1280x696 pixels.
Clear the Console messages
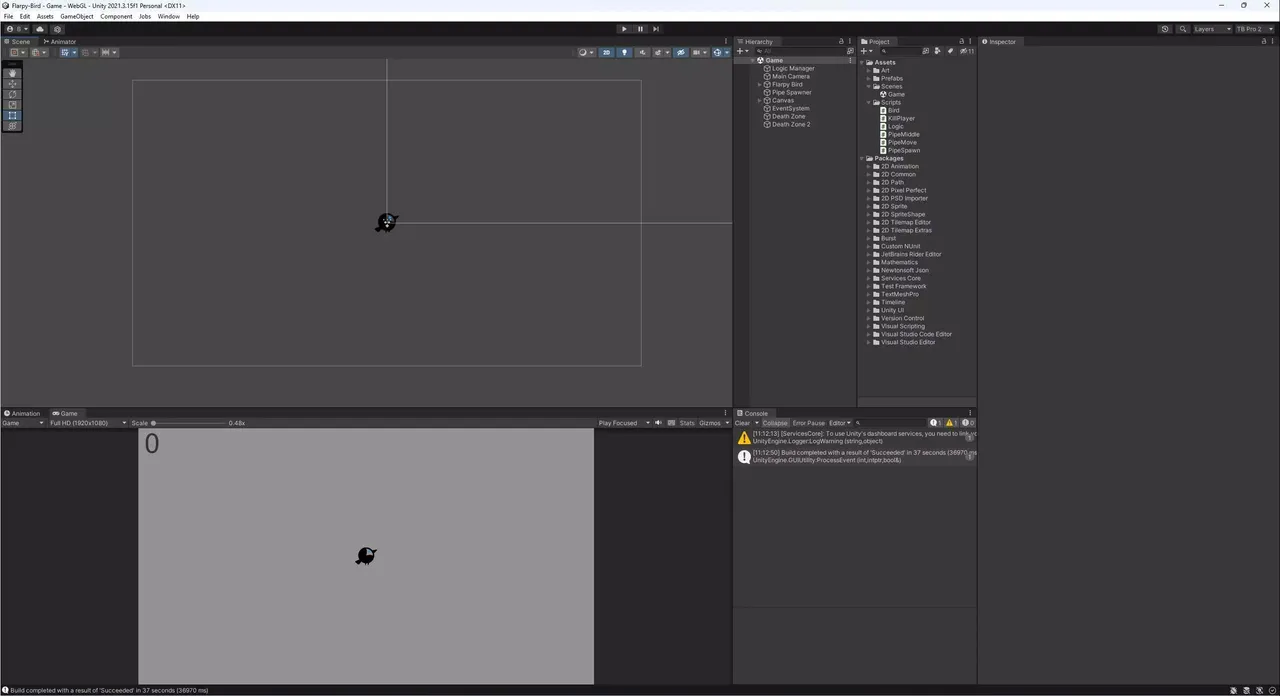(x=742, y=423)
